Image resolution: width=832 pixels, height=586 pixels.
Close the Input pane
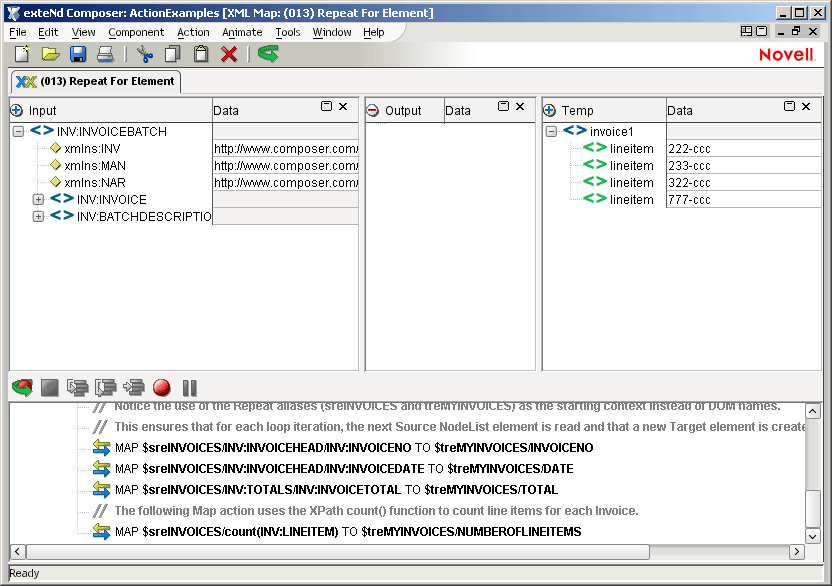343,106
